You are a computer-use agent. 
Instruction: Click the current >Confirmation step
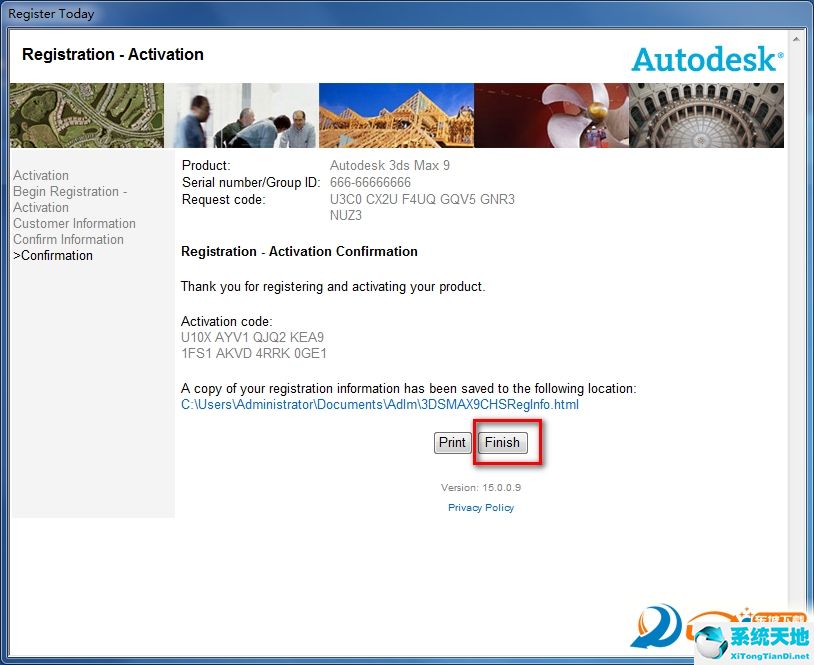point(53,255)
